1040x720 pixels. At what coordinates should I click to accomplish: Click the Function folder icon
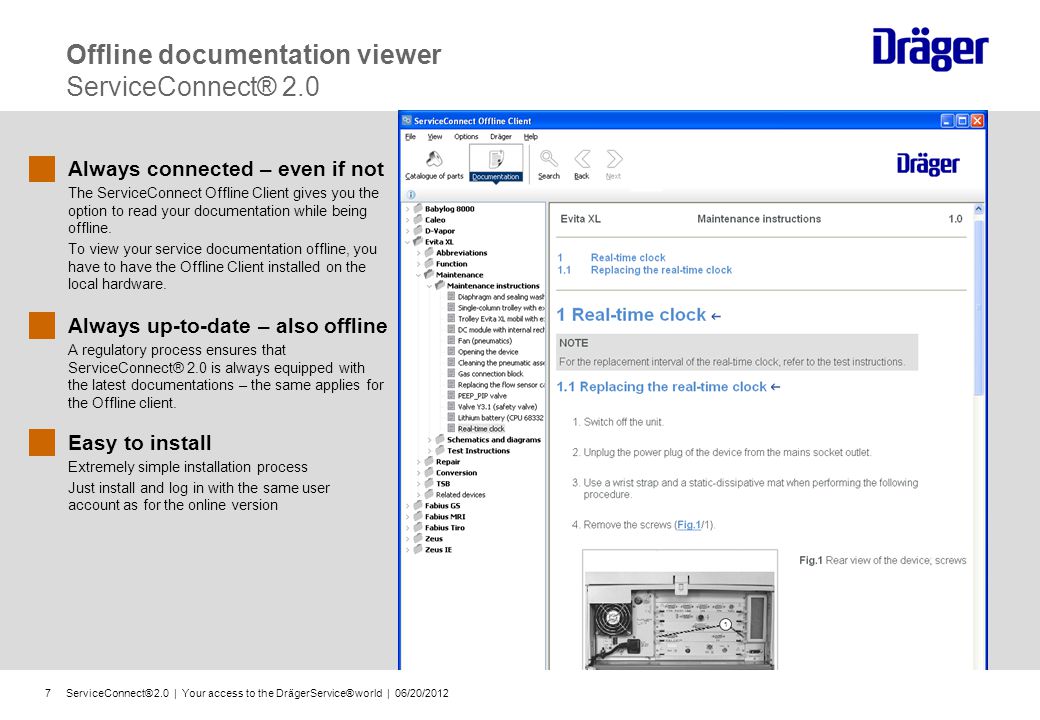(x=429, y=263)
